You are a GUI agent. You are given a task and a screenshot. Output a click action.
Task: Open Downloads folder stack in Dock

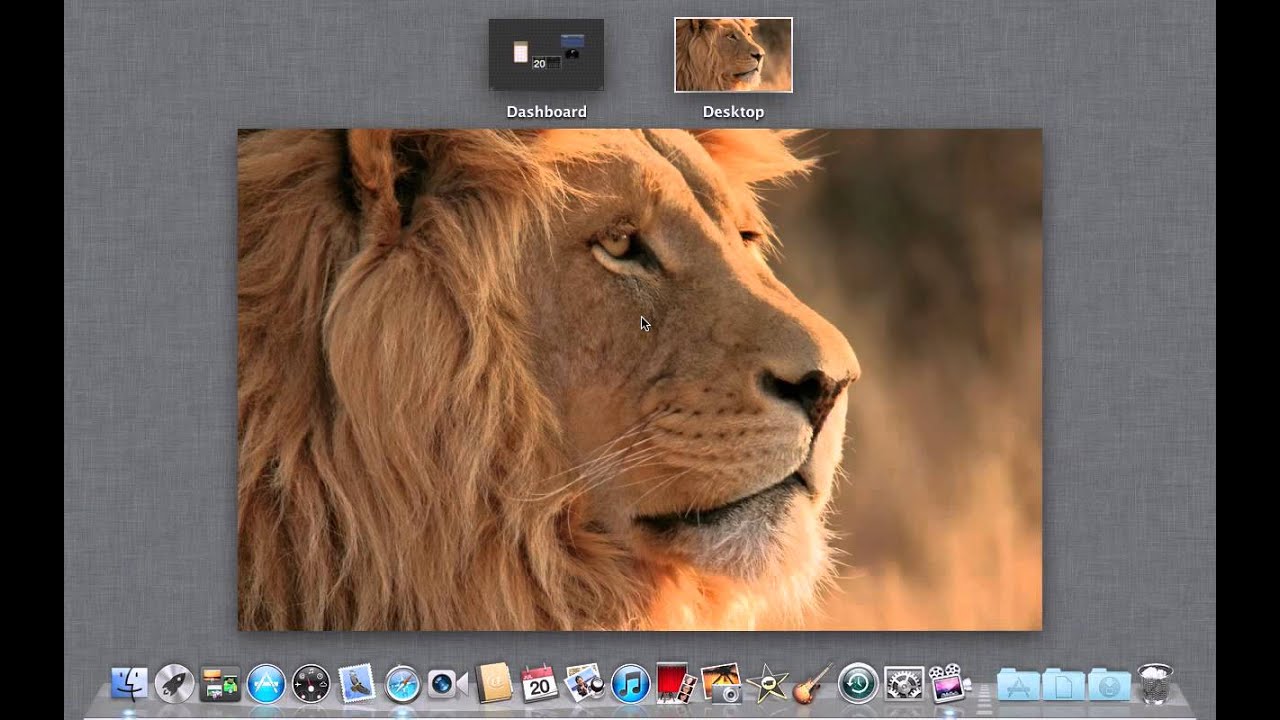pyautogui.click(x=1109, y=685)
